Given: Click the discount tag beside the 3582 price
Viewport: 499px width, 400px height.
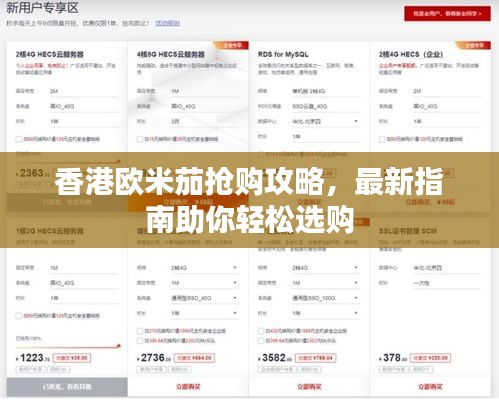Looking at the screenshot, I should (x=315, y=358).
